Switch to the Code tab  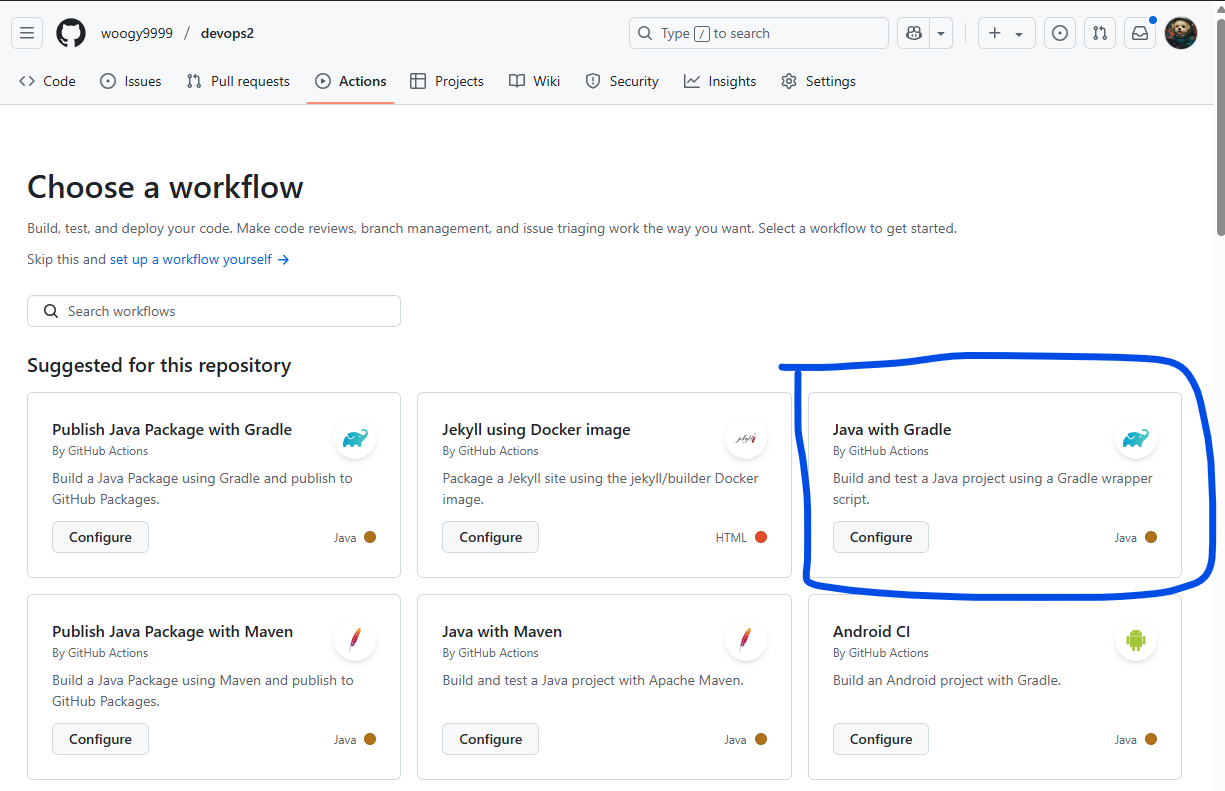(47, 81)
